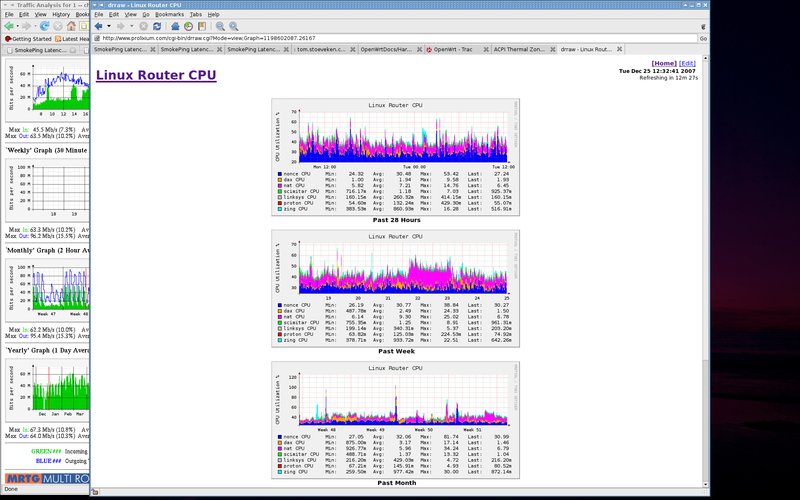Click the house Home icon in the Traffic Analysis window

pos(71,26)
